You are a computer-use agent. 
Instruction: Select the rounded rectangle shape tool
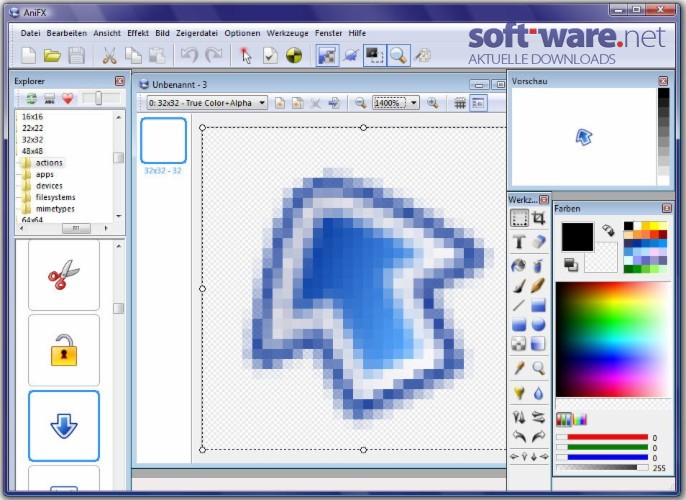coord(519,325)
